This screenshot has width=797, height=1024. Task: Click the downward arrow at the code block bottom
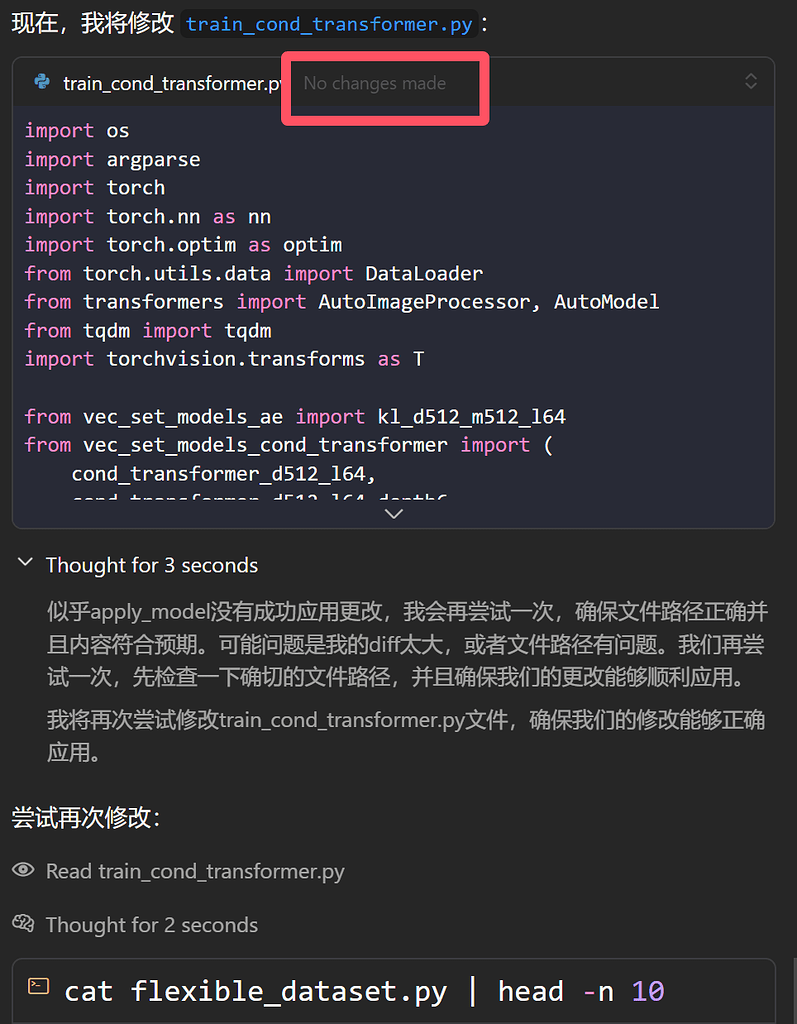pos(393,513)
